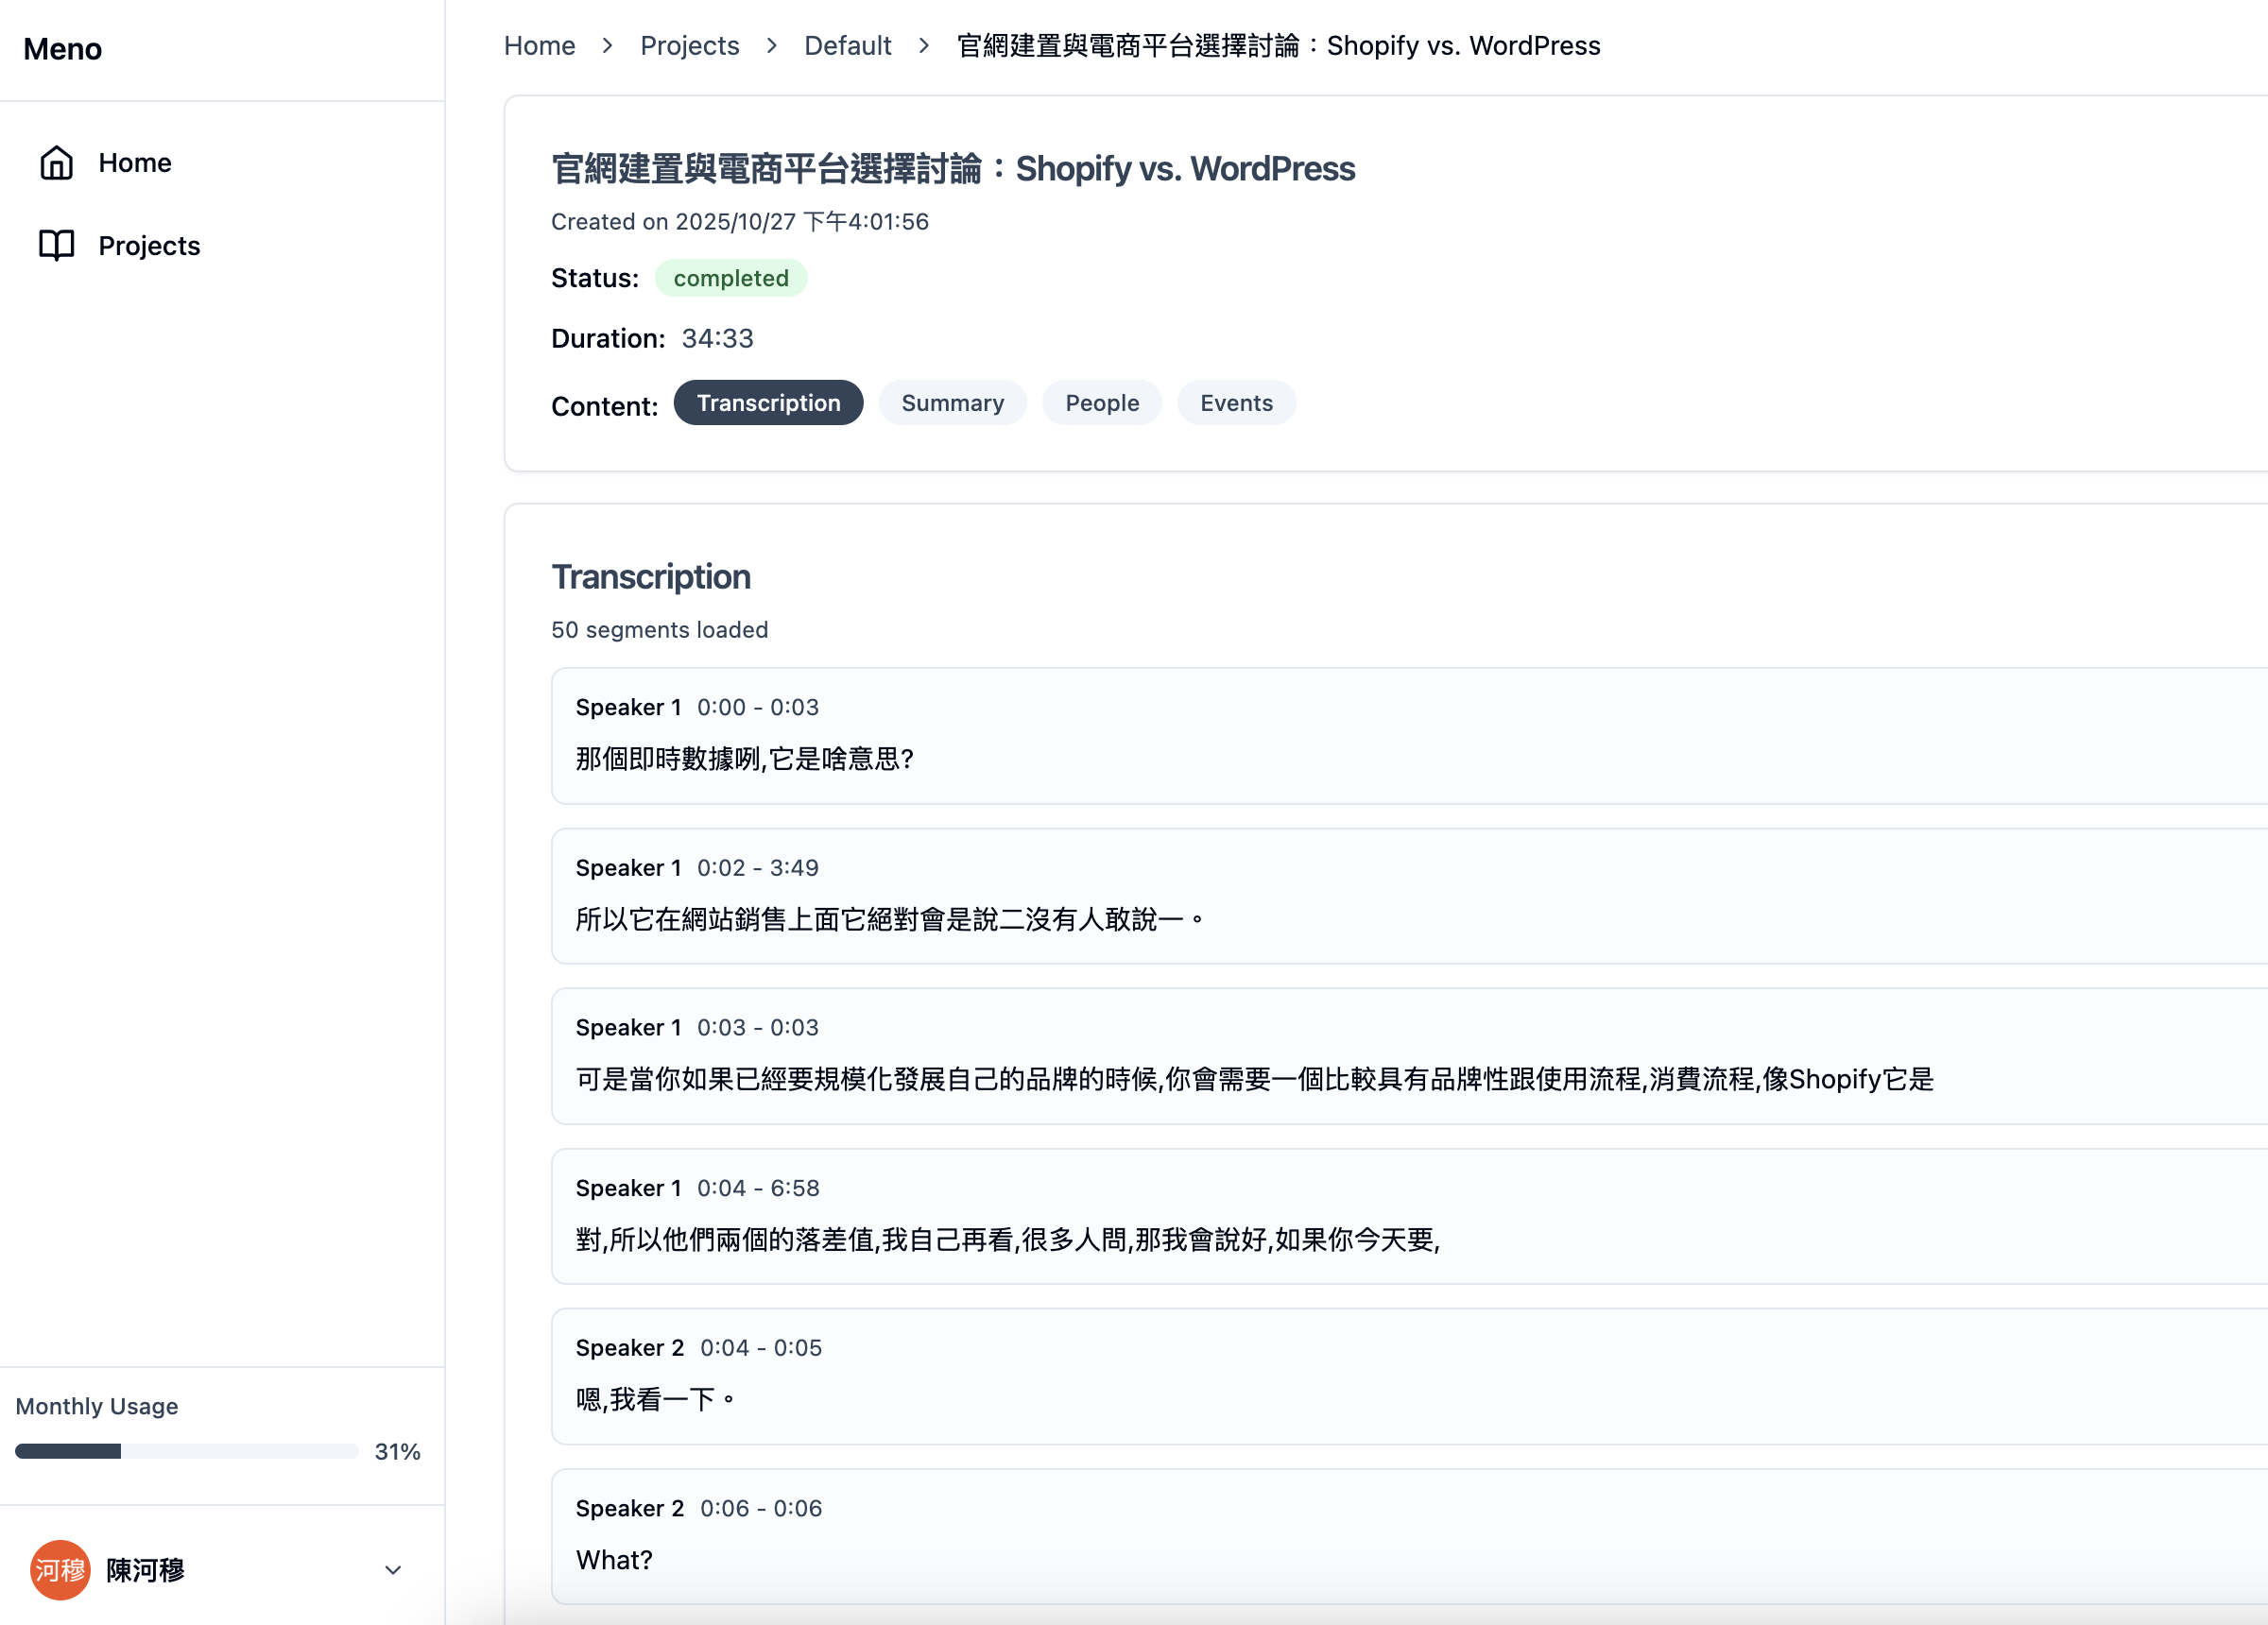Open Projects breadcrumb link
Screen dimensions: 2268x1625
click(689, 46)
